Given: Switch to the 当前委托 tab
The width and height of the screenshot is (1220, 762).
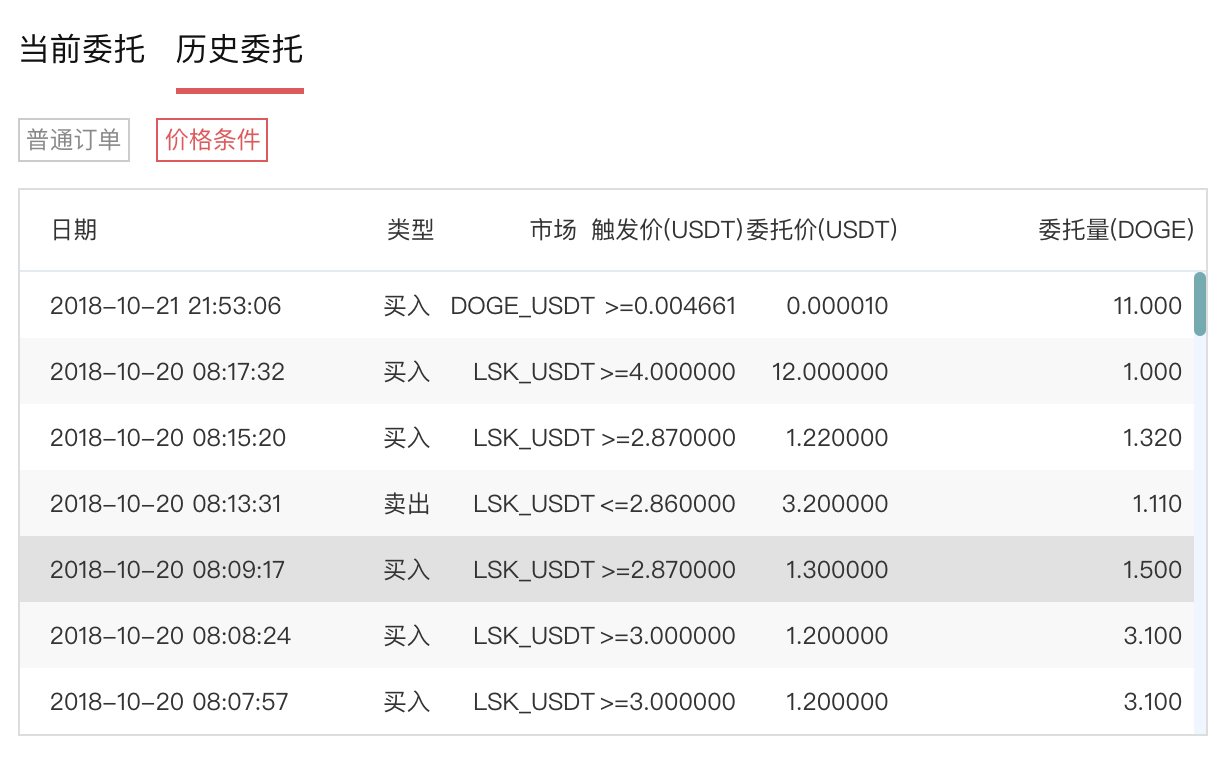Looking at the screenshot, I should (82, 49).
